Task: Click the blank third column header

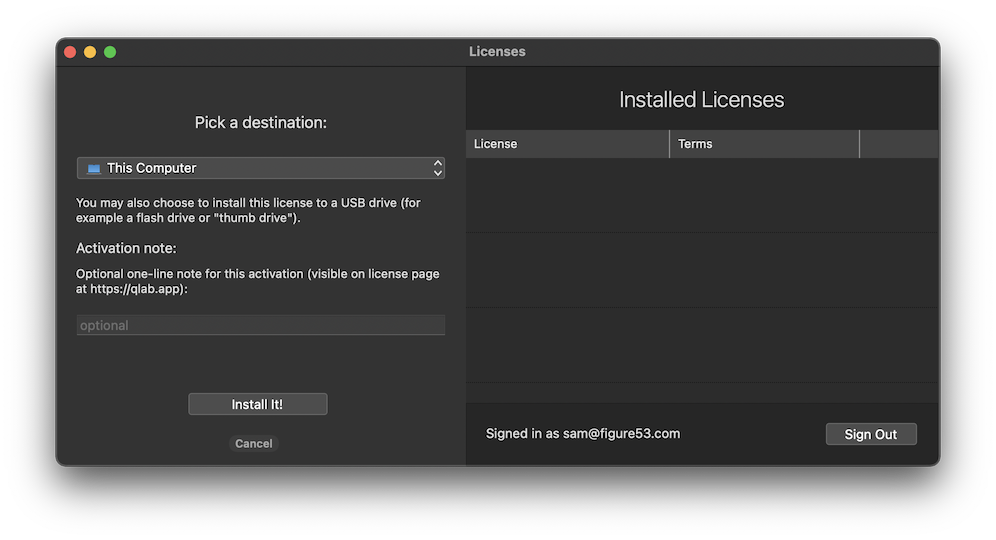Action: (898, 144)
